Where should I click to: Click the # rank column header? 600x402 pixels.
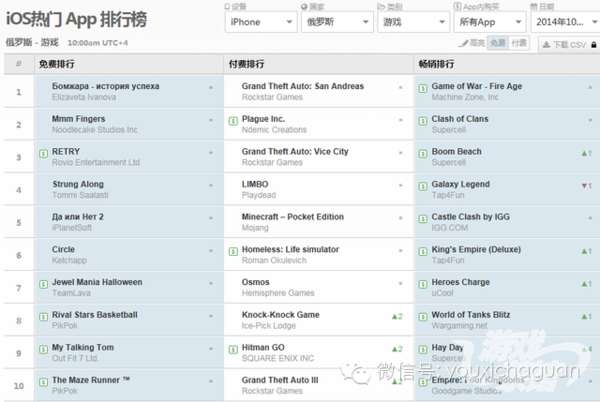[18, 64]
